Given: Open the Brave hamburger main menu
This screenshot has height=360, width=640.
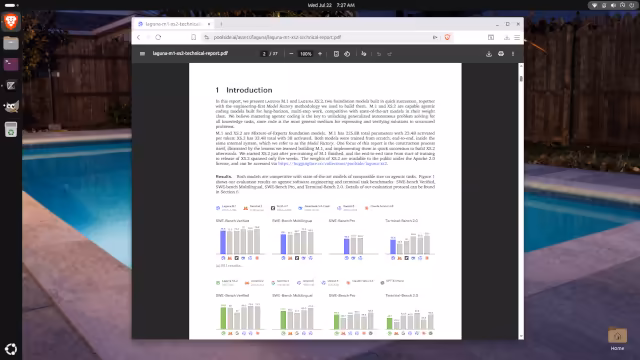Looking at the screenshot, I should (x=517, y=37).
